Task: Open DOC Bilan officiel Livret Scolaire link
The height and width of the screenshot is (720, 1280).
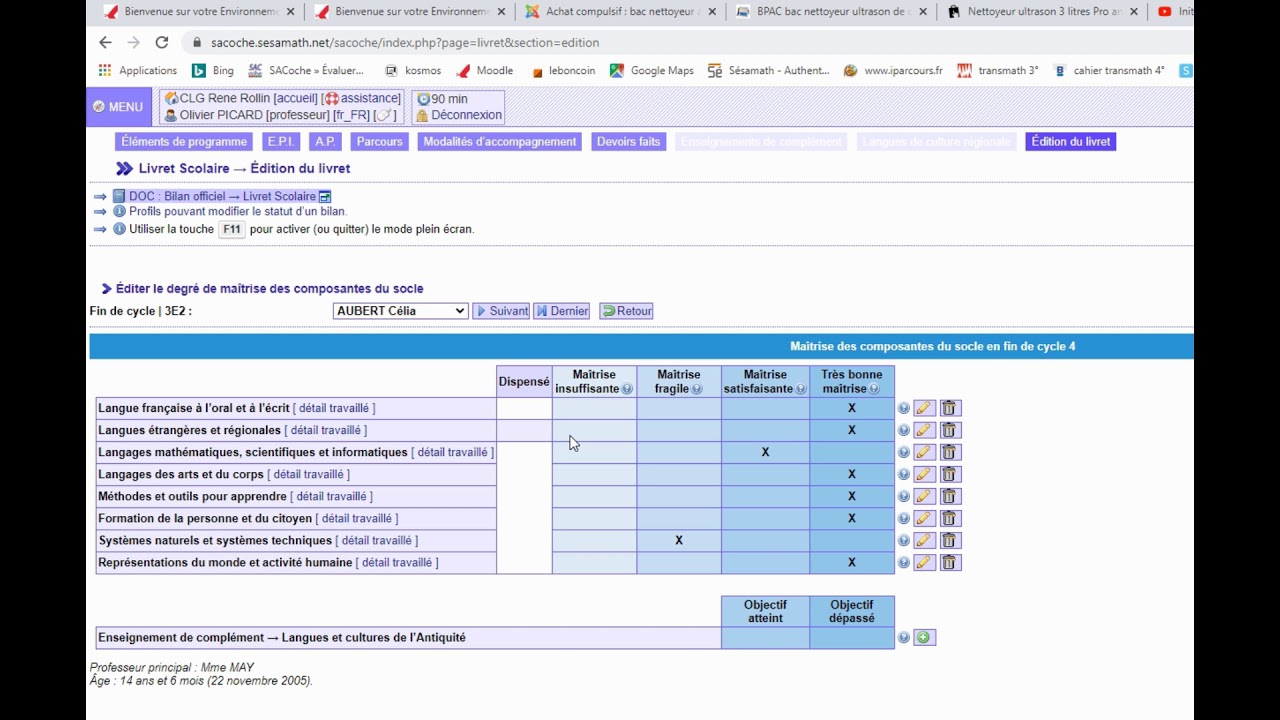Action: coord(222,196)
